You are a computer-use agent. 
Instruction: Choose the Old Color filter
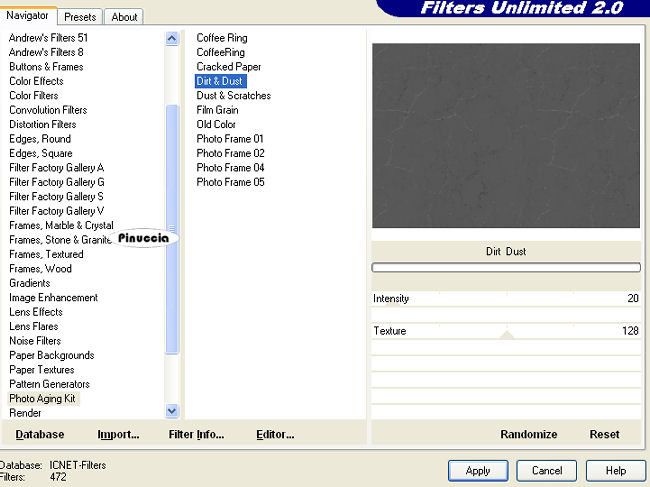(216, 124)
